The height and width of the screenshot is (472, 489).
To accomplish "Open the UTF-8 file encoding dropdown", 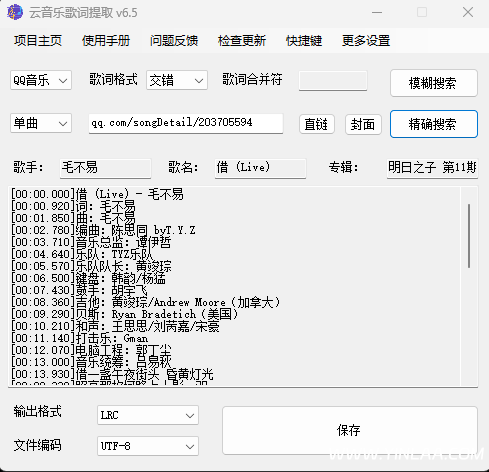I will (148, 446).
